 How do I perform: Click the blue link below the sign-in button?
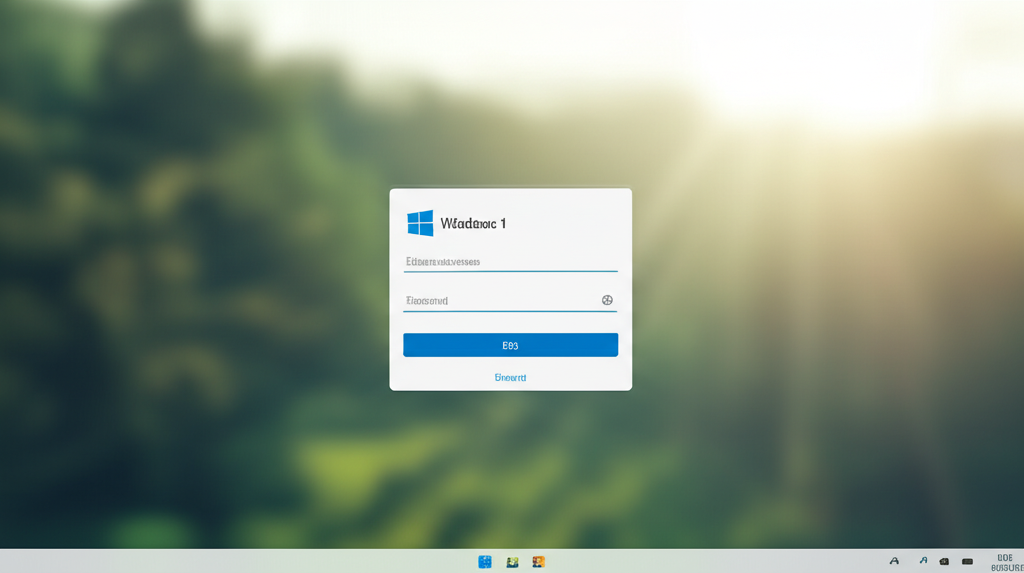click(x=510, y=378)
